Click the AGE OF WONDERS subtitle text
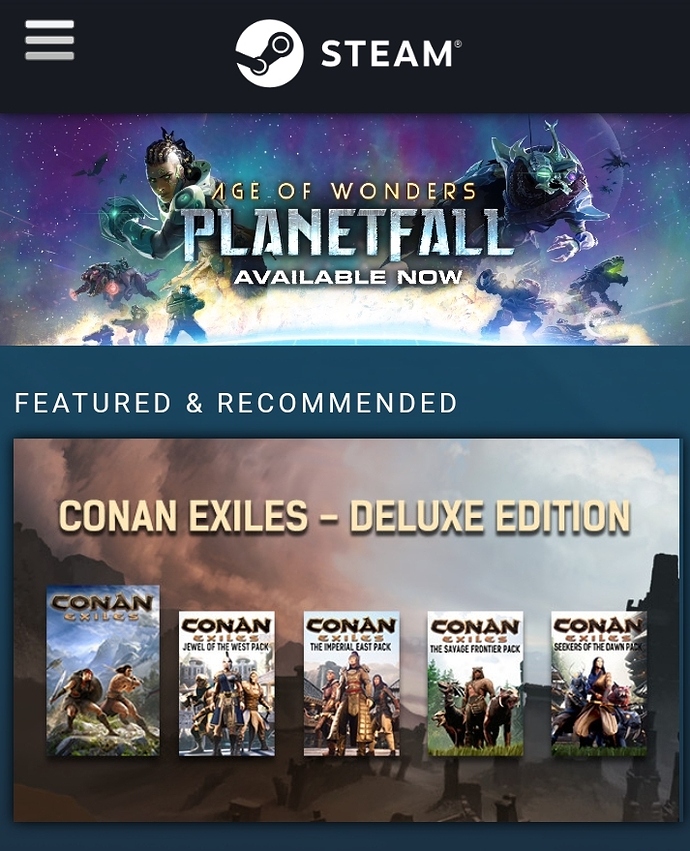 (x=343, y=191)
